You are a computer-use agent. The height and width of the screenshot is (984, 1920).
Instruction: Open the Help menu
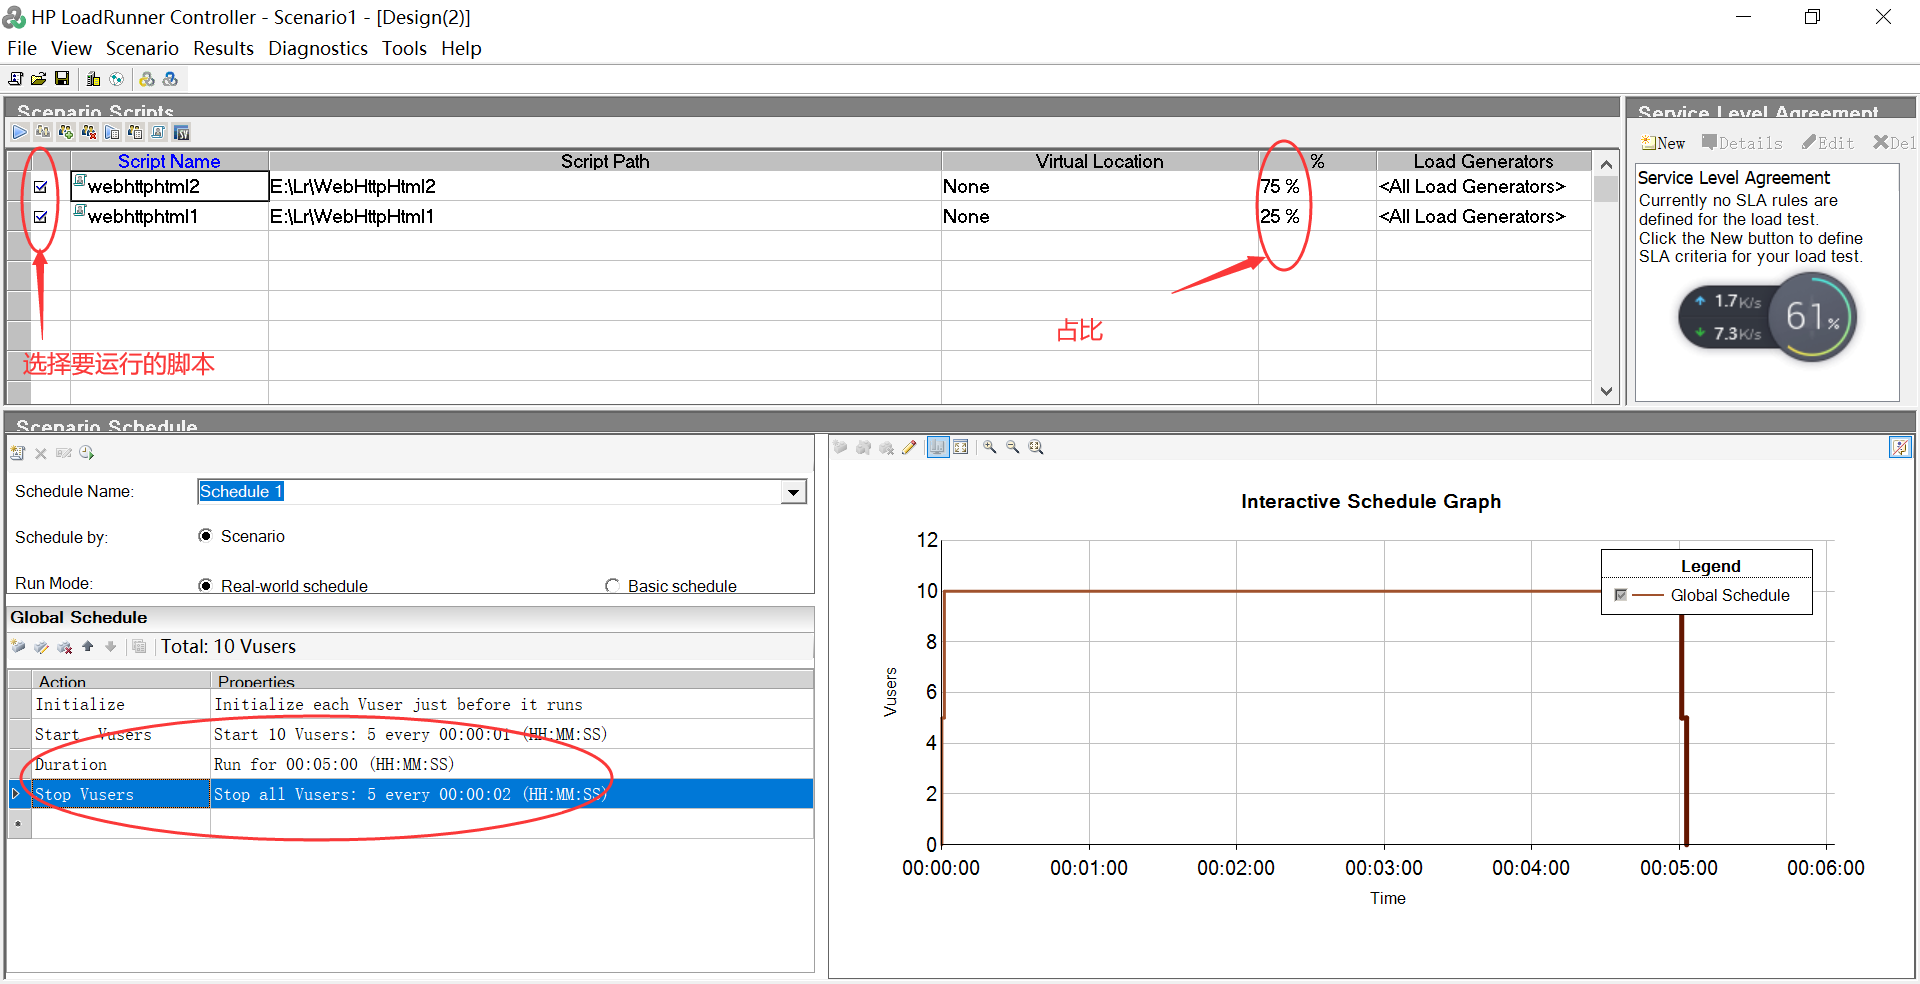coord(461,48)
